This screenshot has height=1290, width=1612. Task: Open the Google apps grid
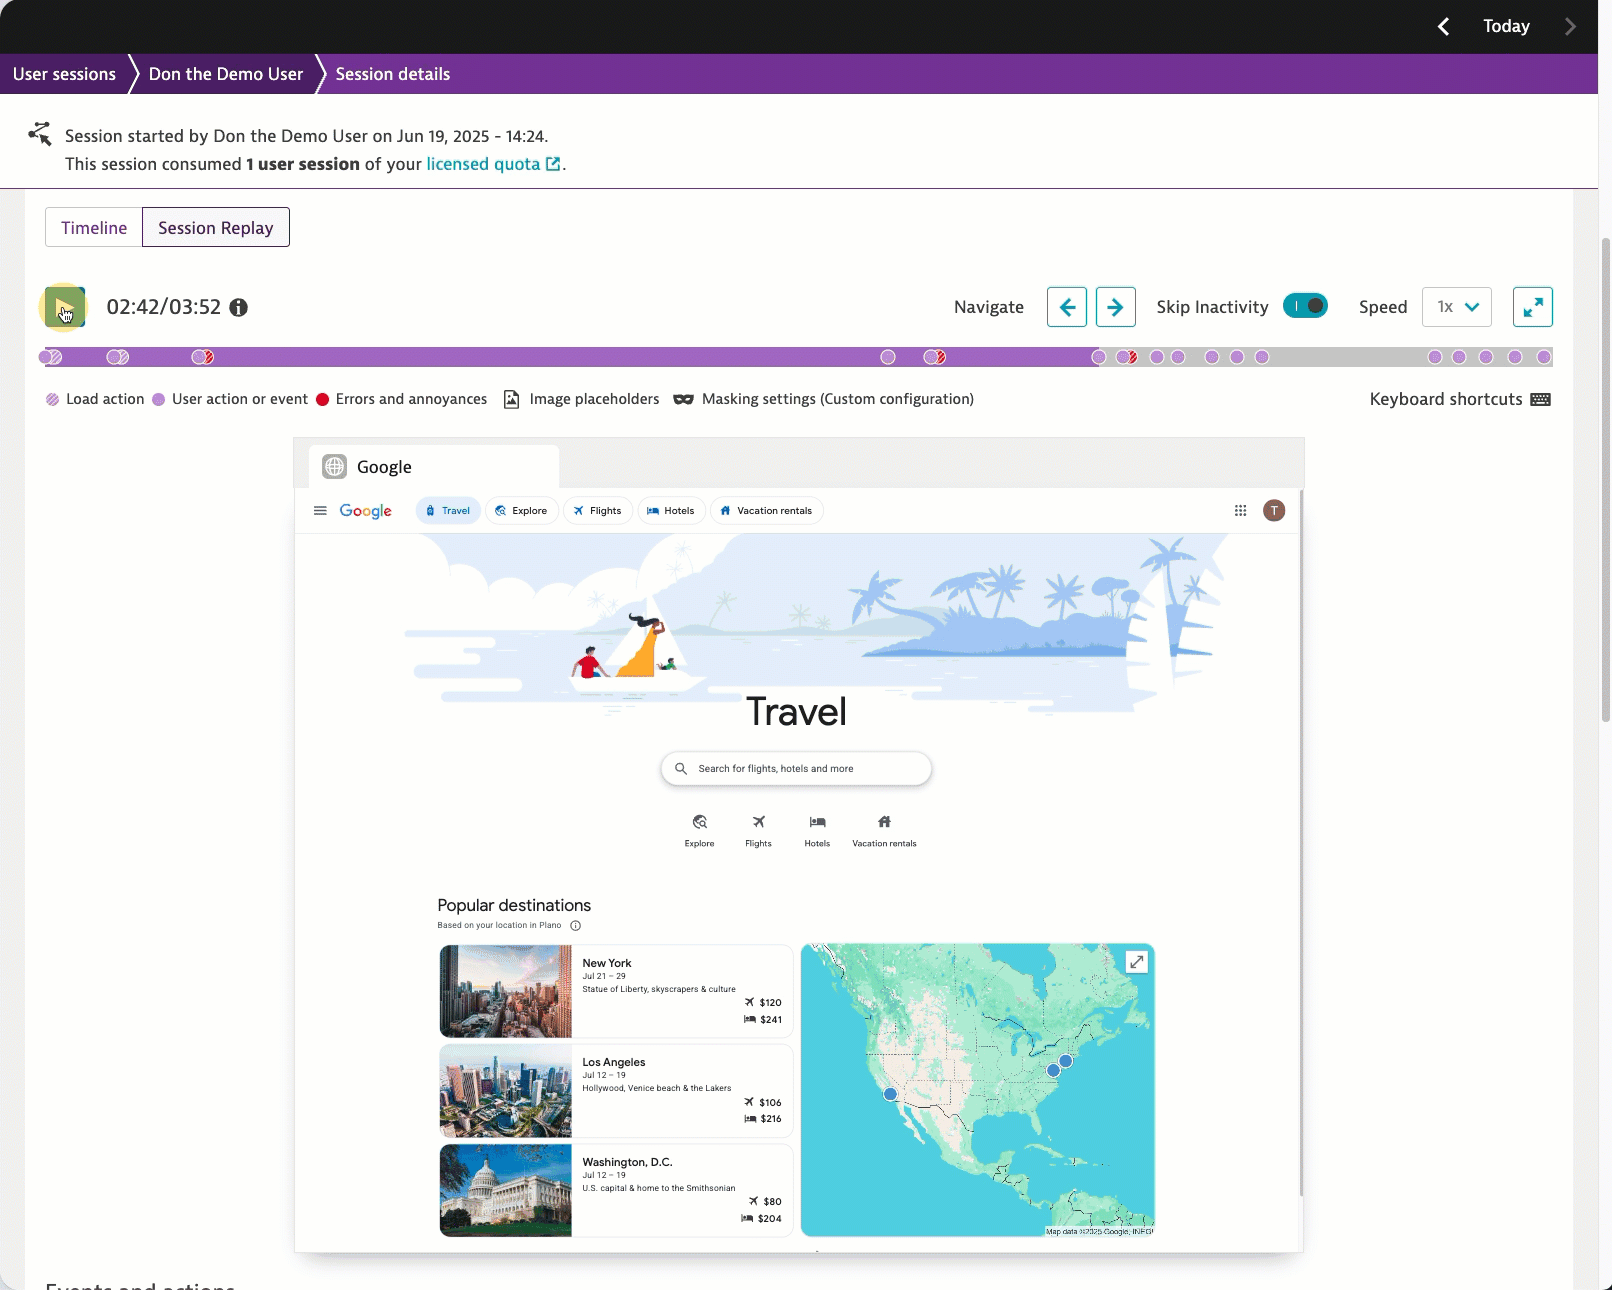point(1241,511)
